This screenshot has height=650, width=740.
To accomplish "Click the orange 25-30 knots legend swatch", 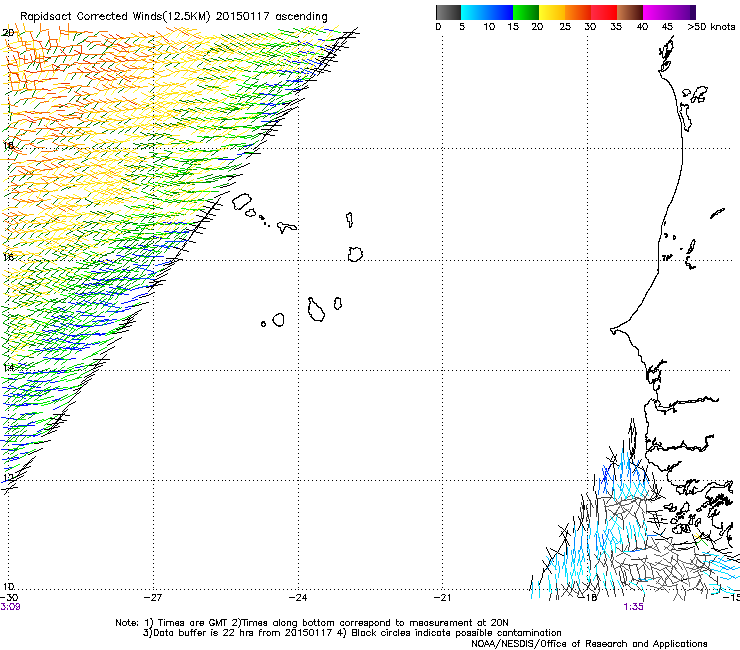I will pyautogui.click(x=578, y=12).
